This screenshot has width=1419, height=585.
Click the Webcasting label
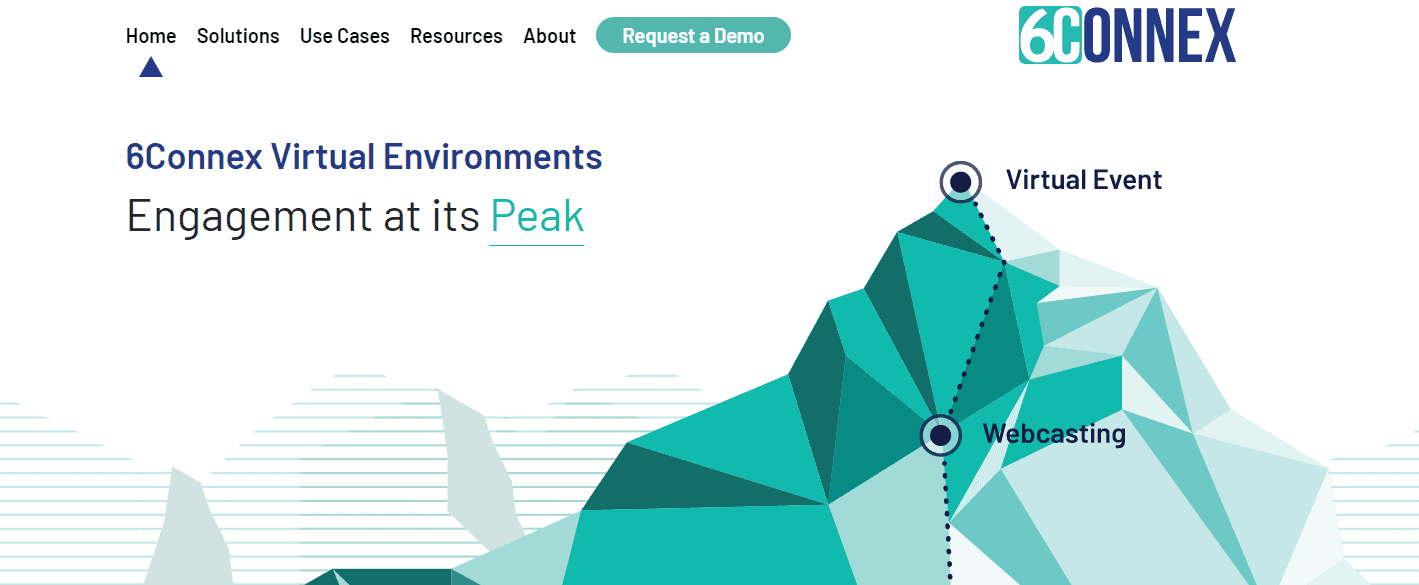(x=1054, y=434)
